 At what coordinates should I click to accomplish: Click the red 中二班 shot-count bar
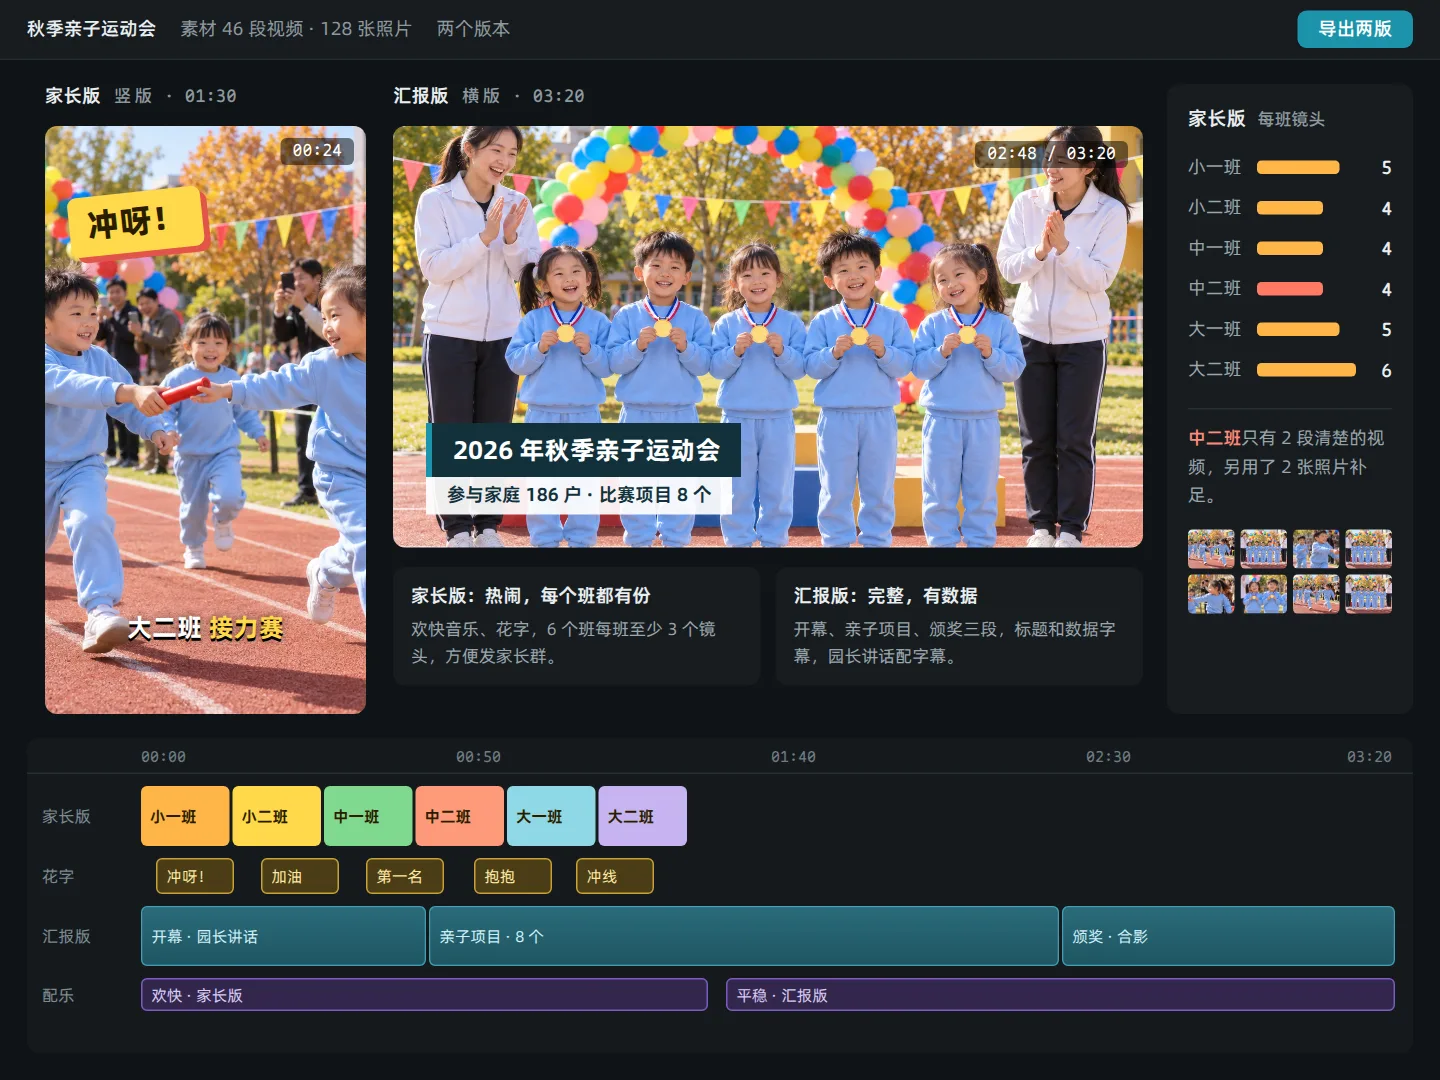click(x=1290, y=289)
